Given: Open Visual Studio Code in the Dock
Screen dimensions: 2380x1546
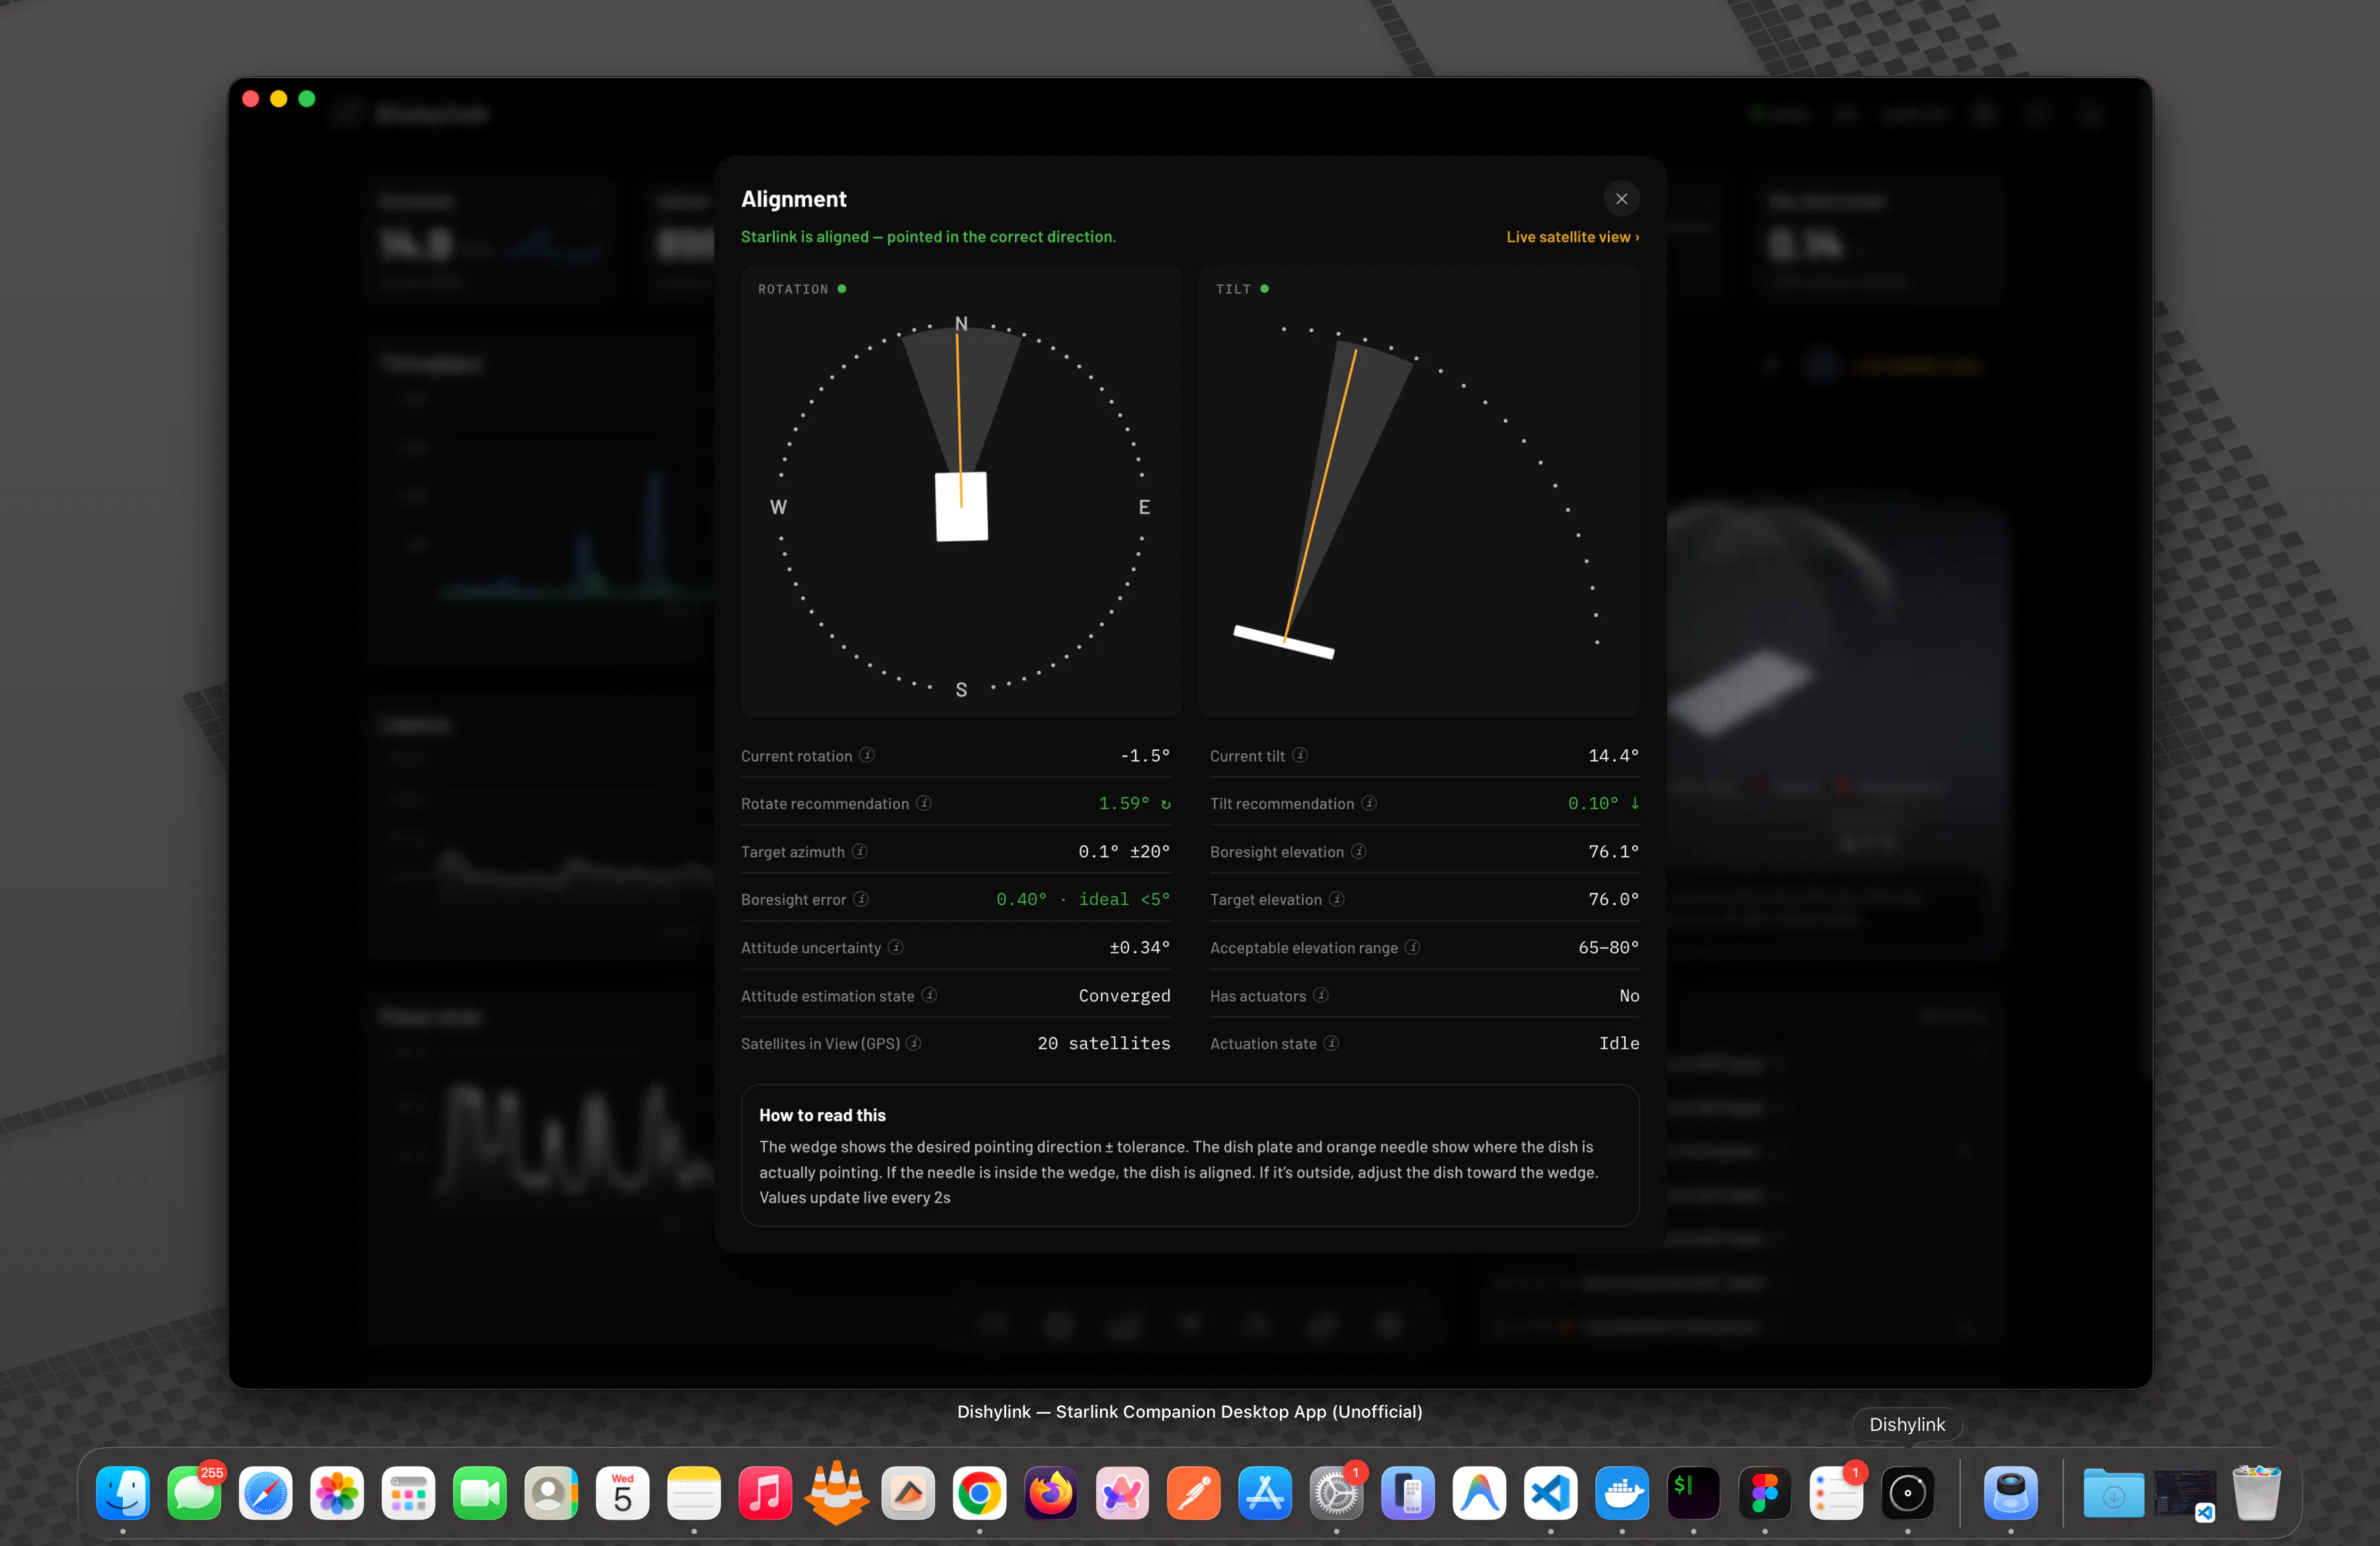Looking at the screenshot, I should pyautogui.click(x=1550, y=1493).
